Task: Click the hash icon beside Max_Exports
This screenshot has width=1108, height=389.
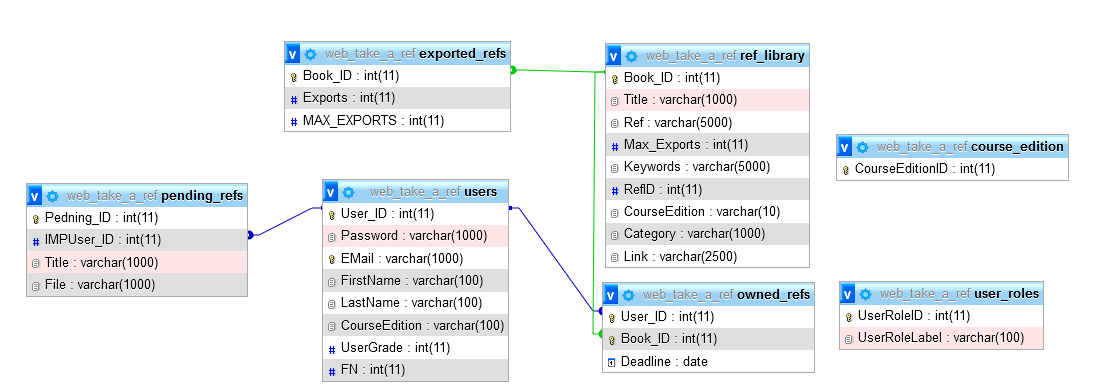Action: pos(615,146)
